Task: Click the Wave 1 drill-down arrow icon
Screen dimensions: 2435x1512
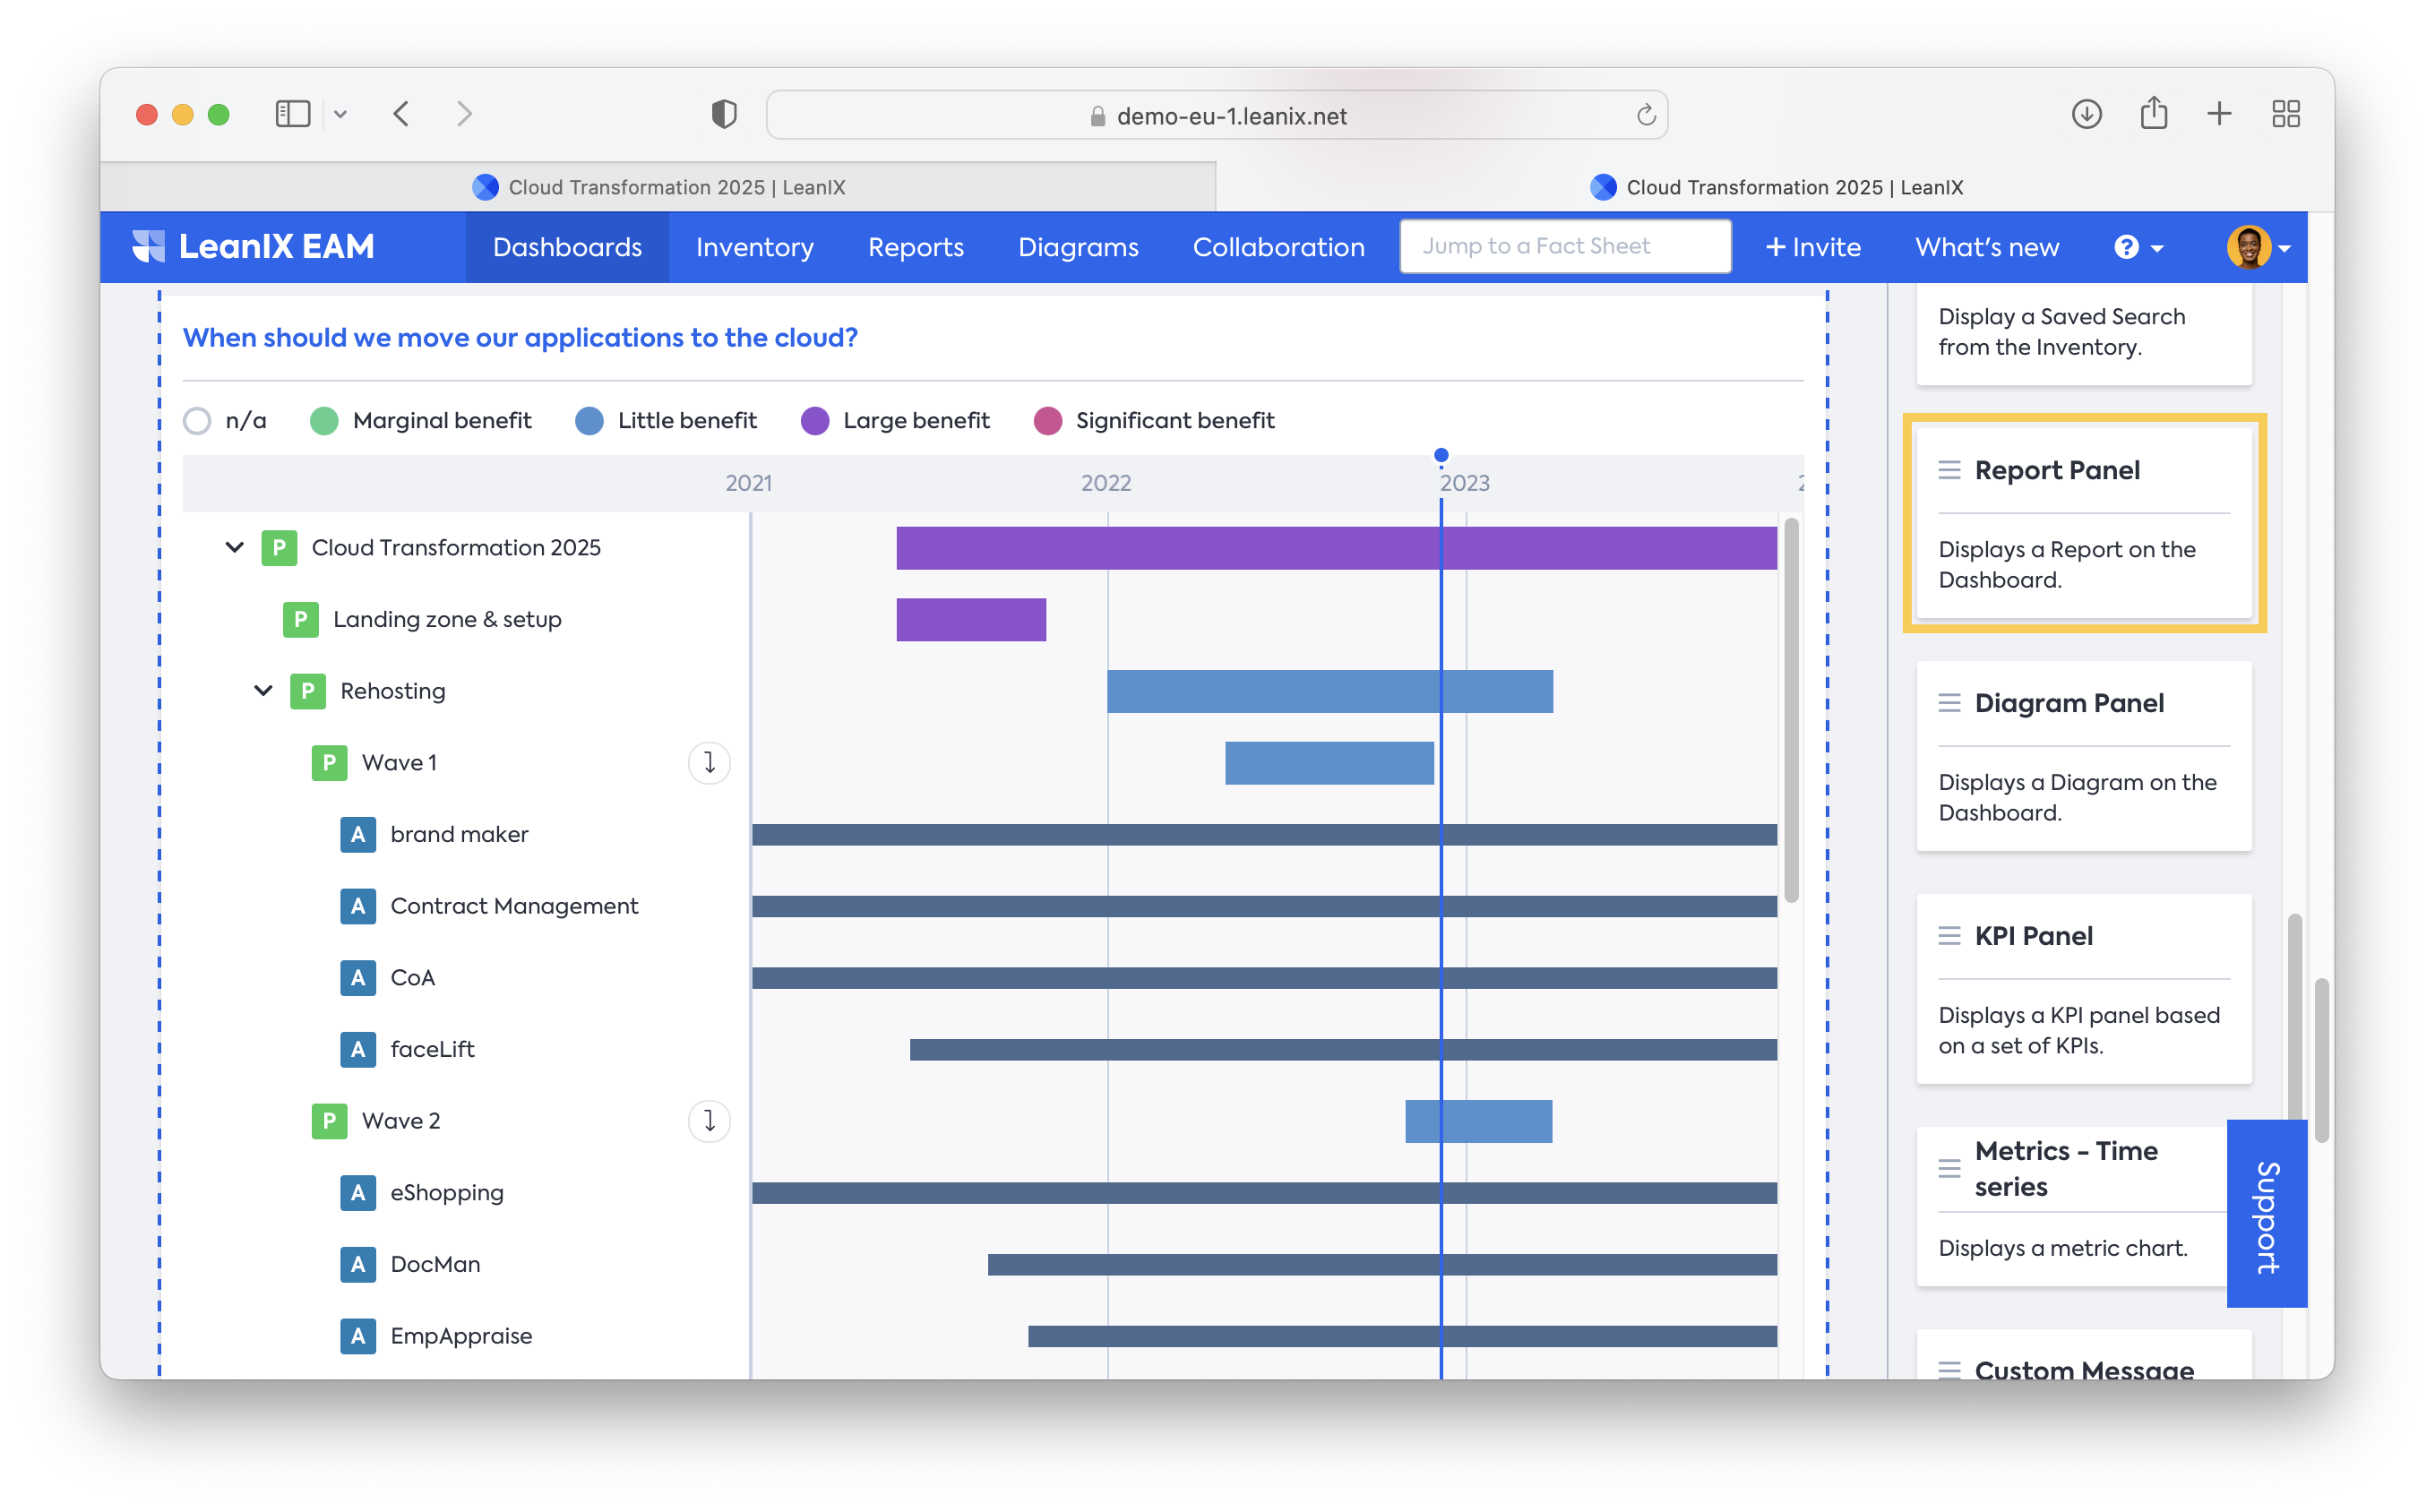Action: point(709,763)
